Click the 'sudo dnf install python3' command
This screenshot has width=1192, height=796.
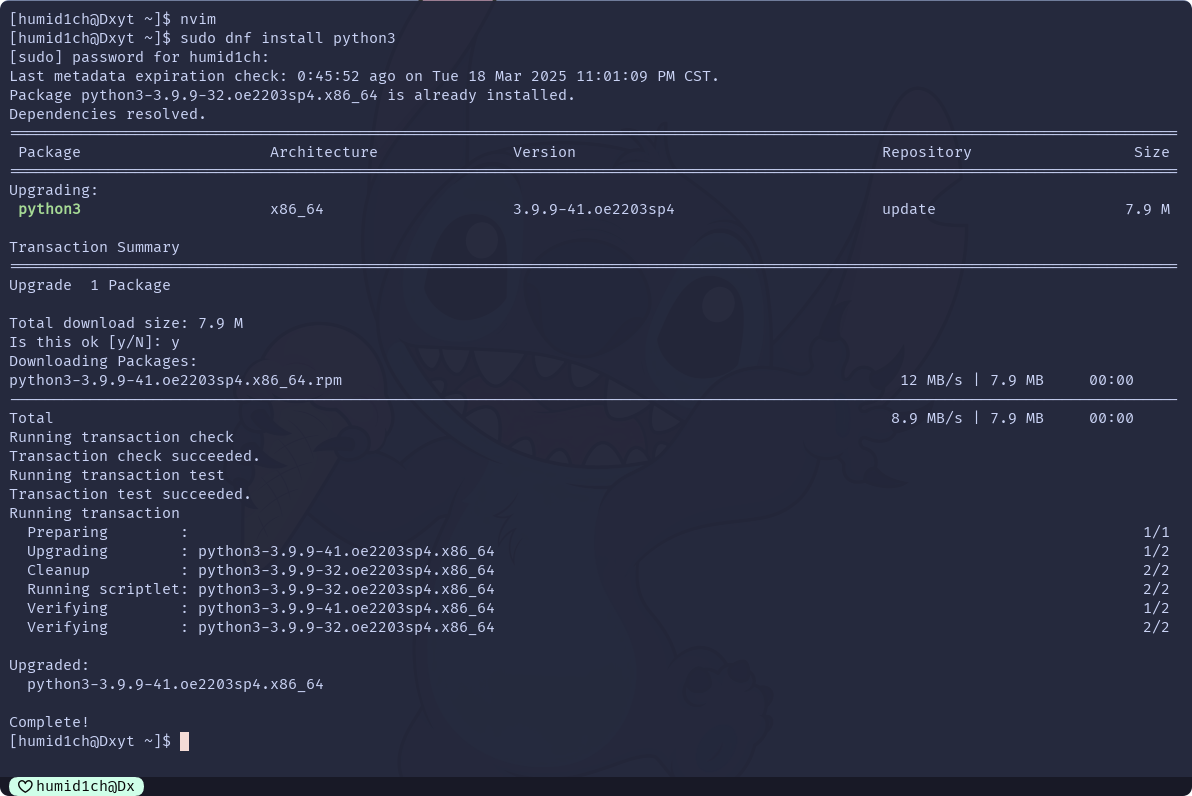point(287,38)
